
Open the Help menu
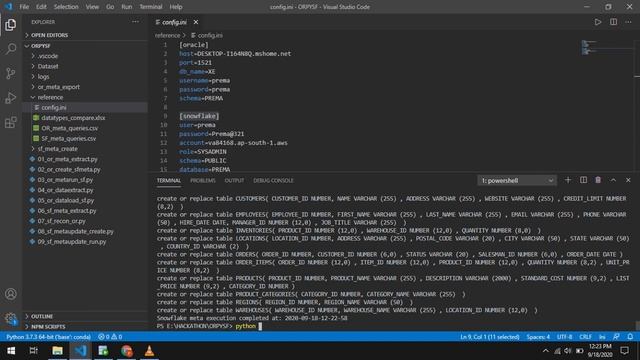point(176,7)
